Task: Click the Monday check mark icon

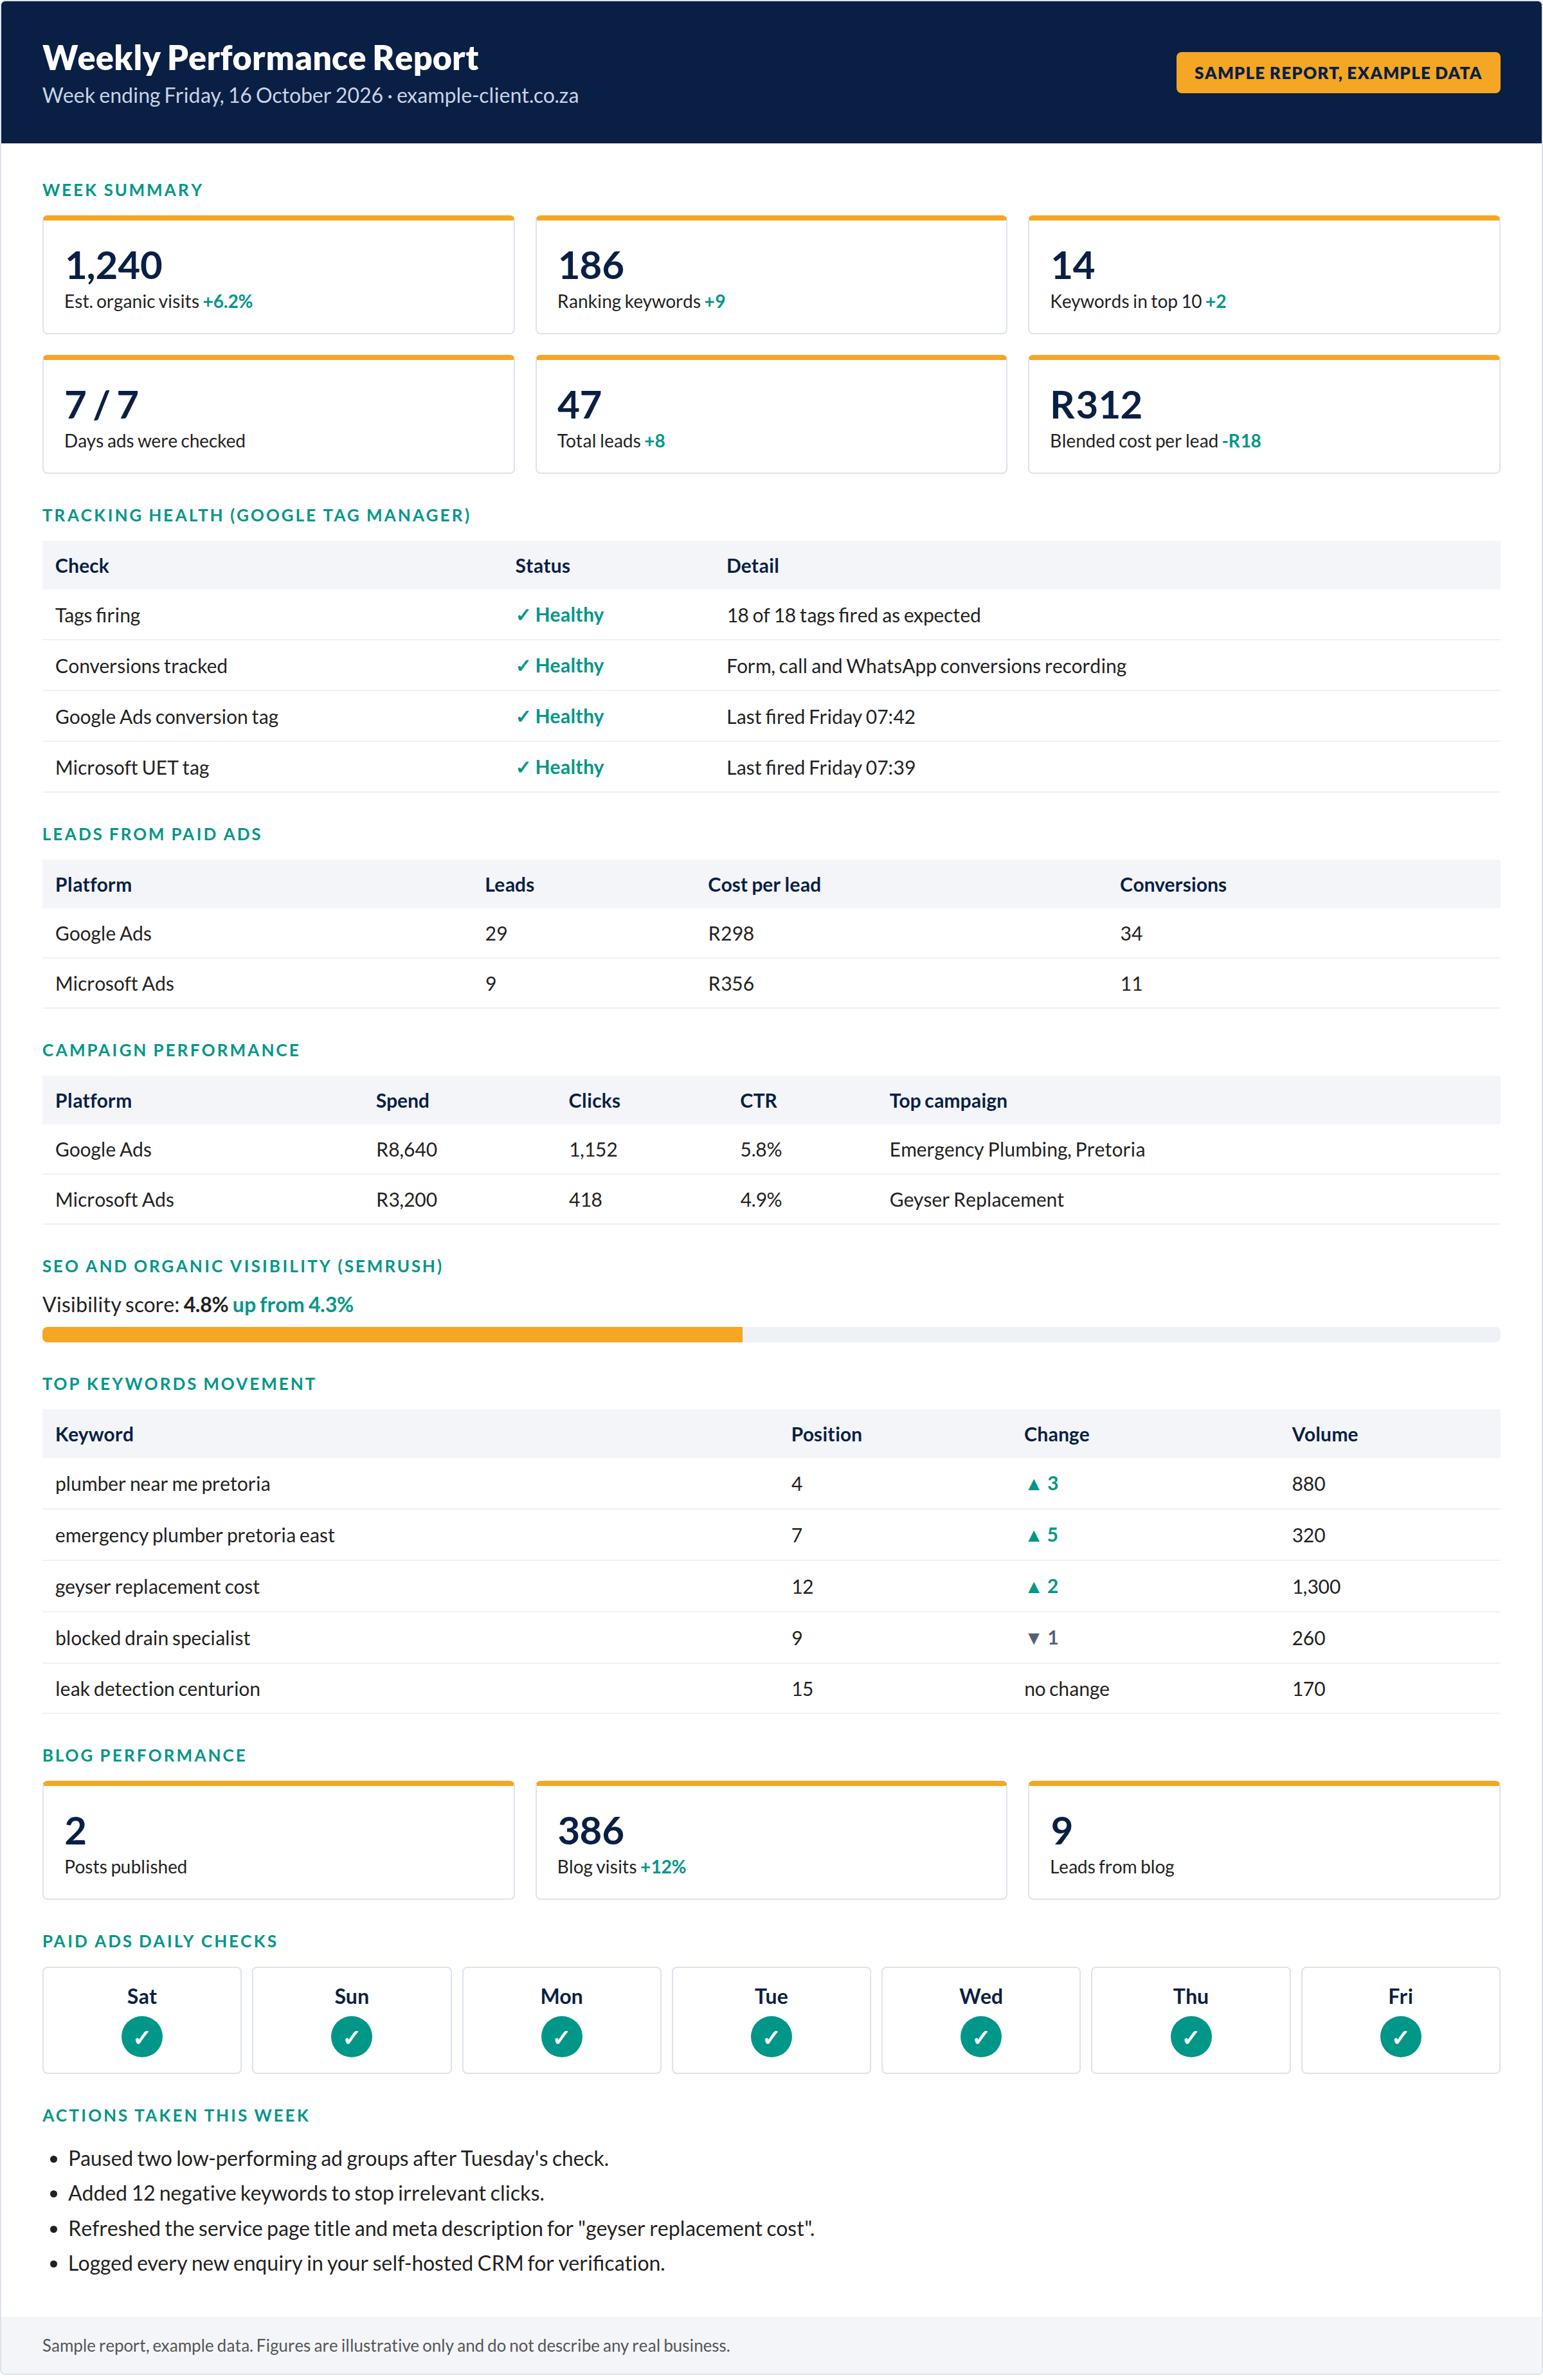Action: (561, 2037)
